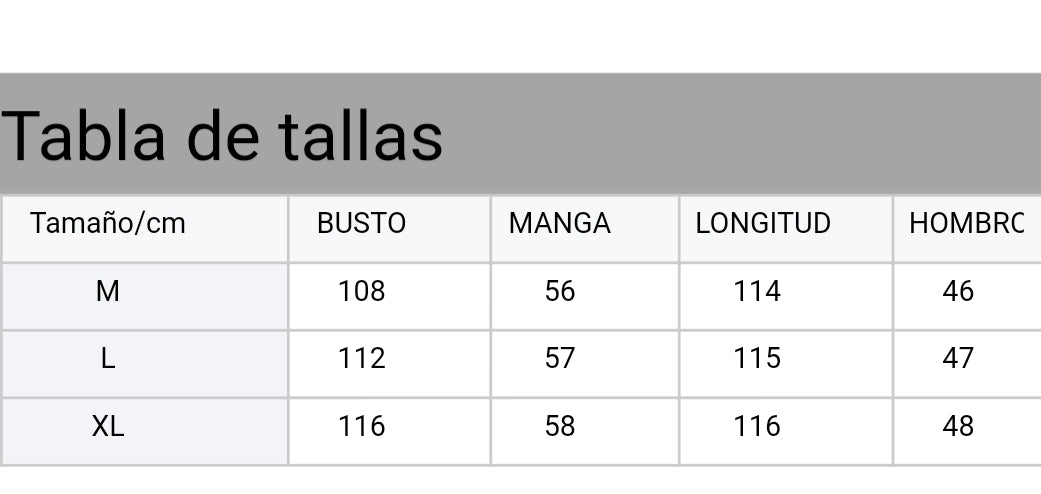Click the BUSTO column header
1041x494 pixels.
pyautogui.click(x=361, y=223)
